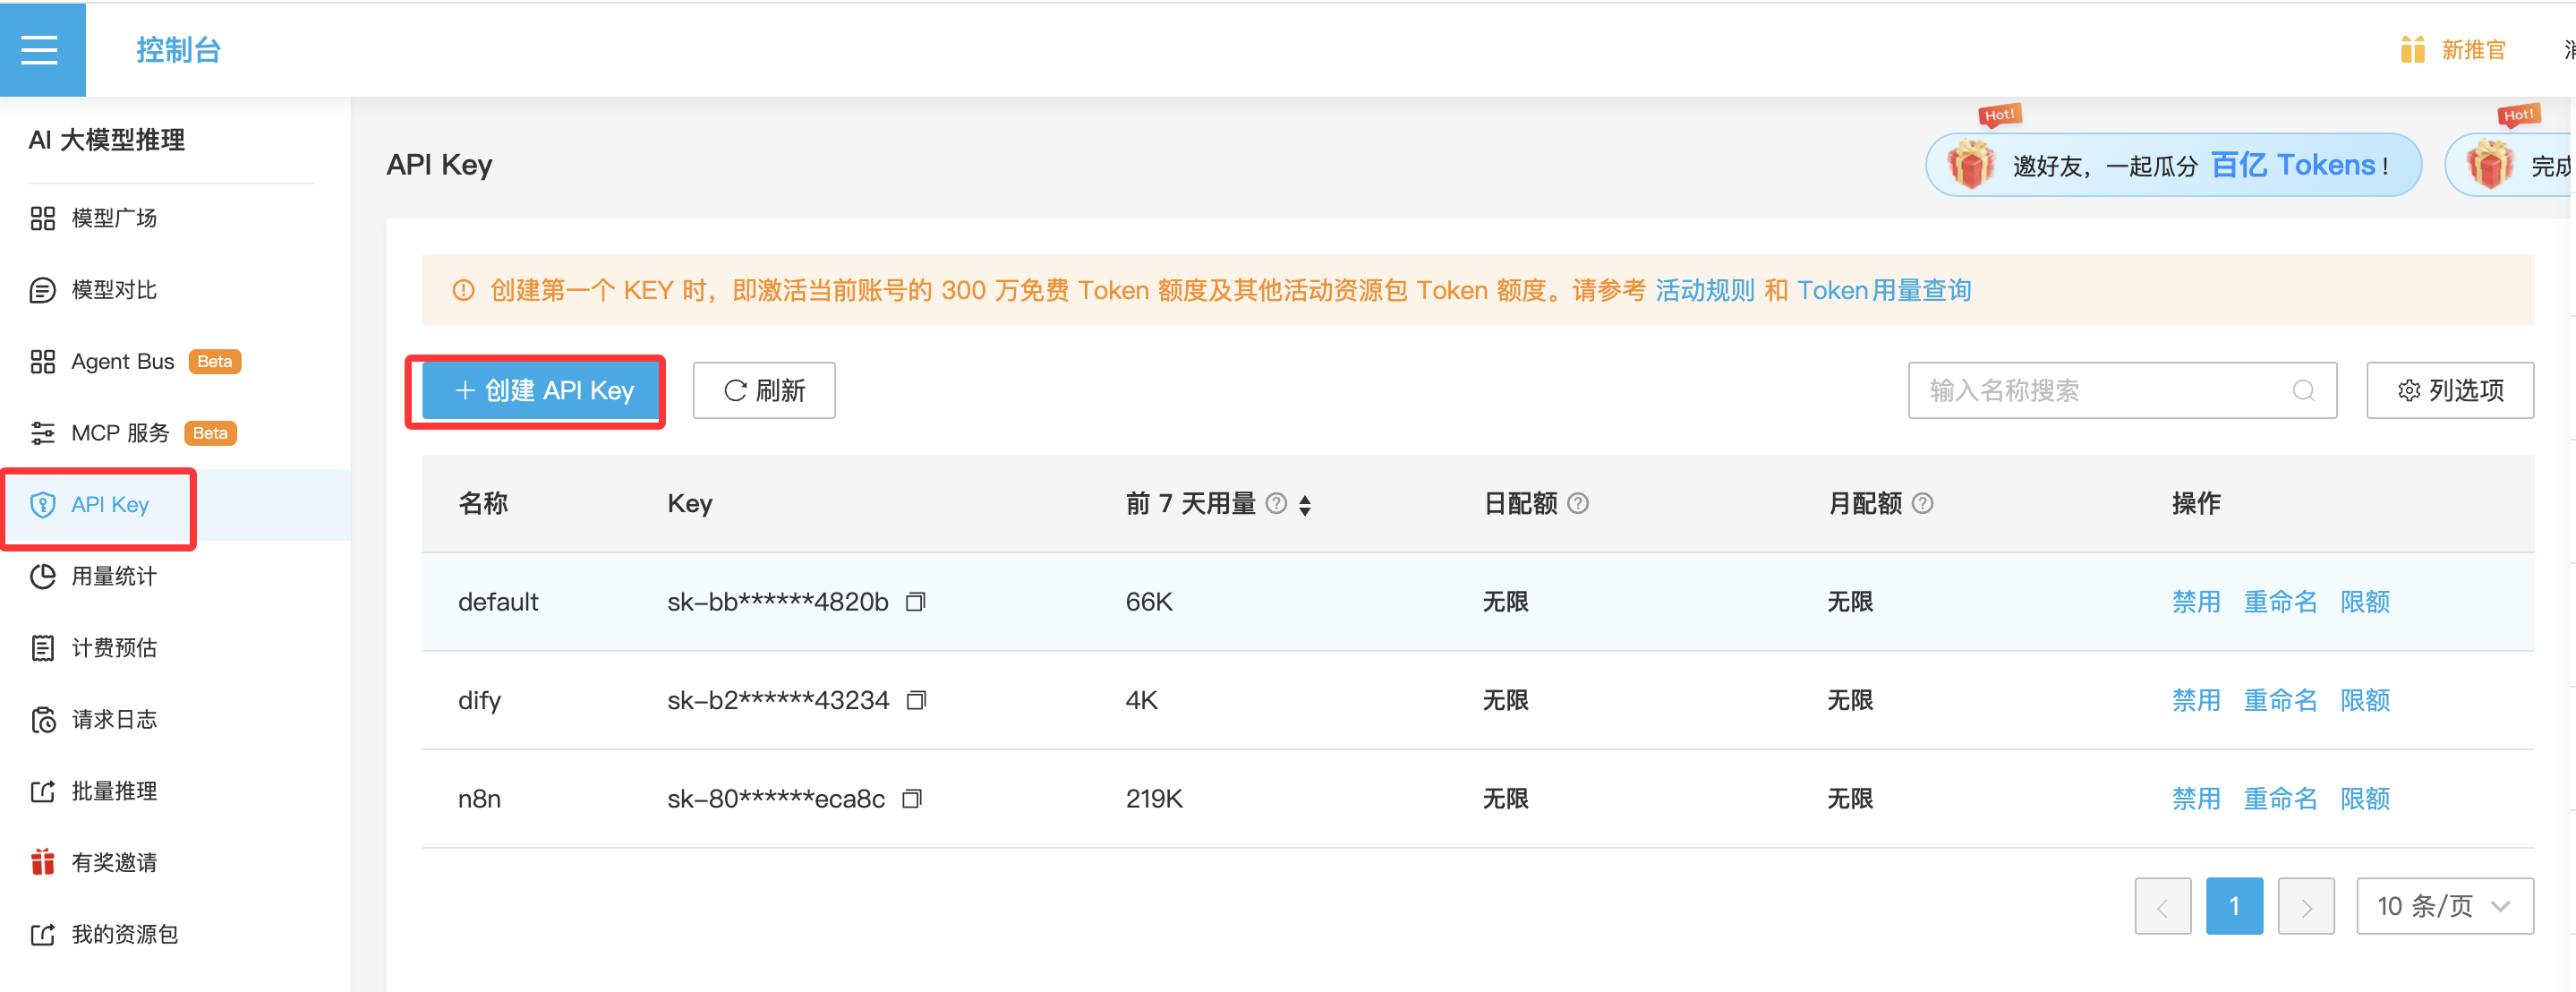Open 模型广场 in the sidebar
The height and width of the screenshot is (992, 2576).
coord(113,218)
